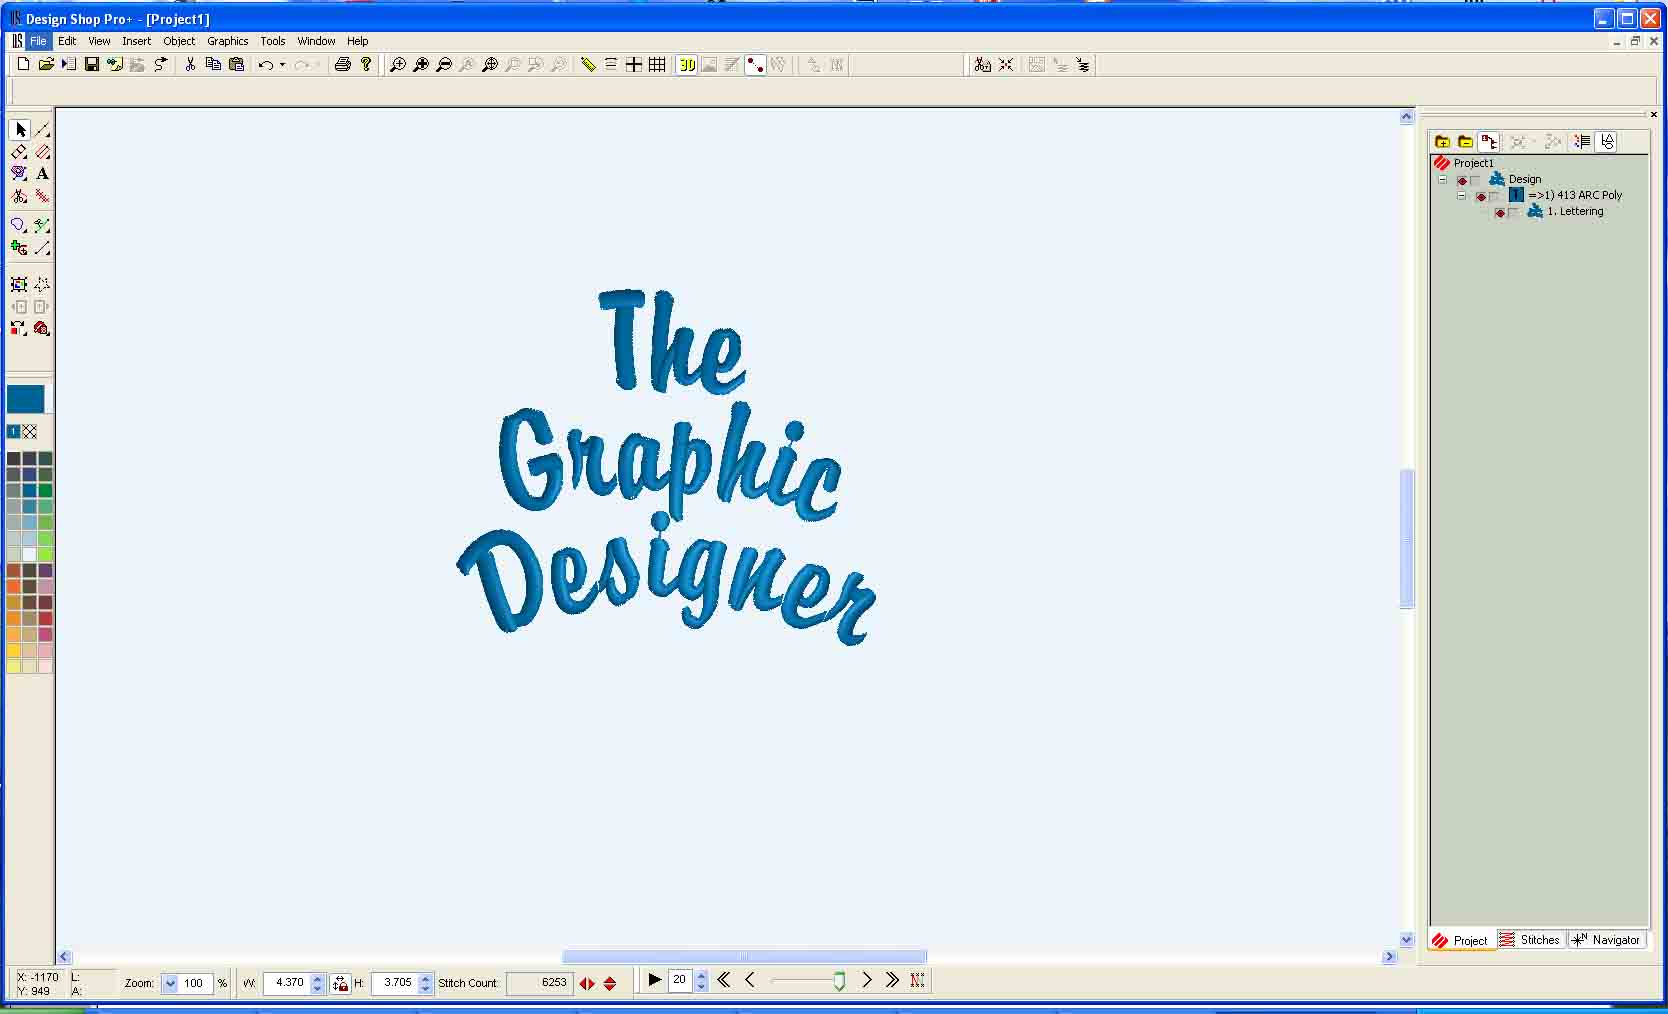Click the Print icon in toolbar
1668x1014 pixels.
click(343, 65)
